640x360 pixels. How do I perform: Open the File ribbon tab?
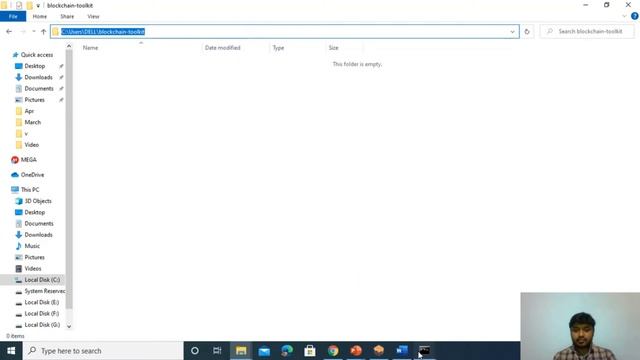pyautogui.click(x=13, y=16)
